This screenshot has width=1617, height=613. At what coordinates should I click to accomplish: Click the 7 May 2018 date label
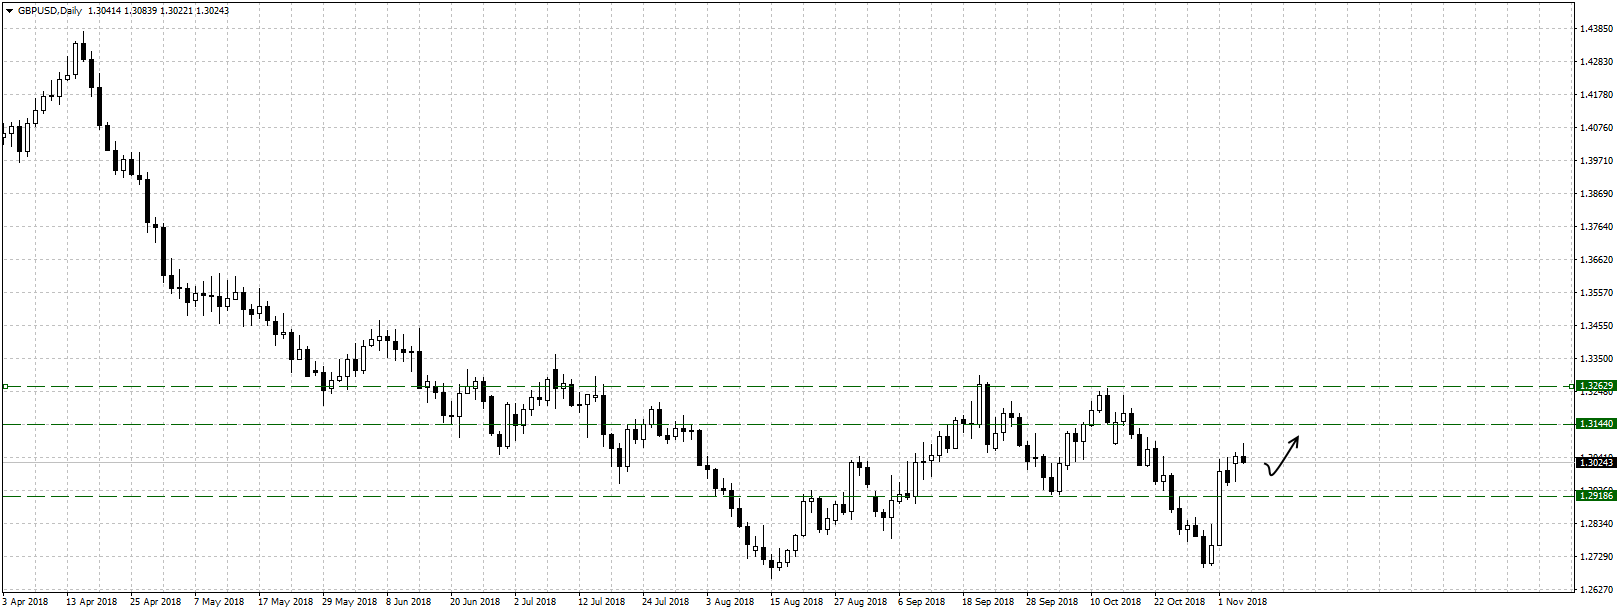click(219, 602)
